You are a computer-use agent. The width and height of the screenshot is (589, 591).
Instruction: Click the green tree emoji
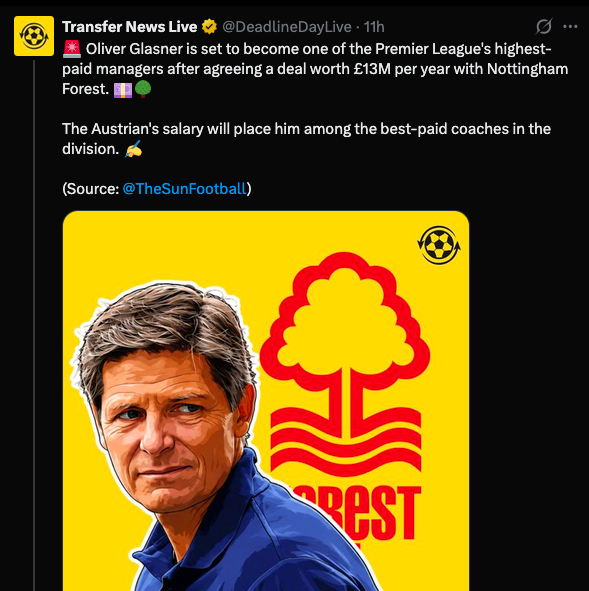(143, 89)
